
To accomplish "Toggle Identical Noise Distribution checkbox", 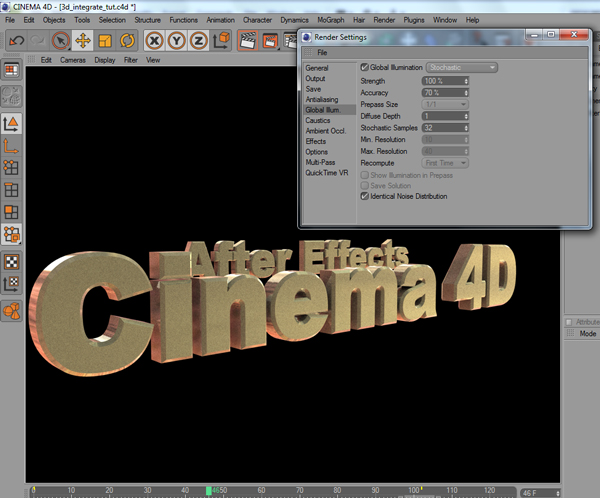I will point(365,196).
